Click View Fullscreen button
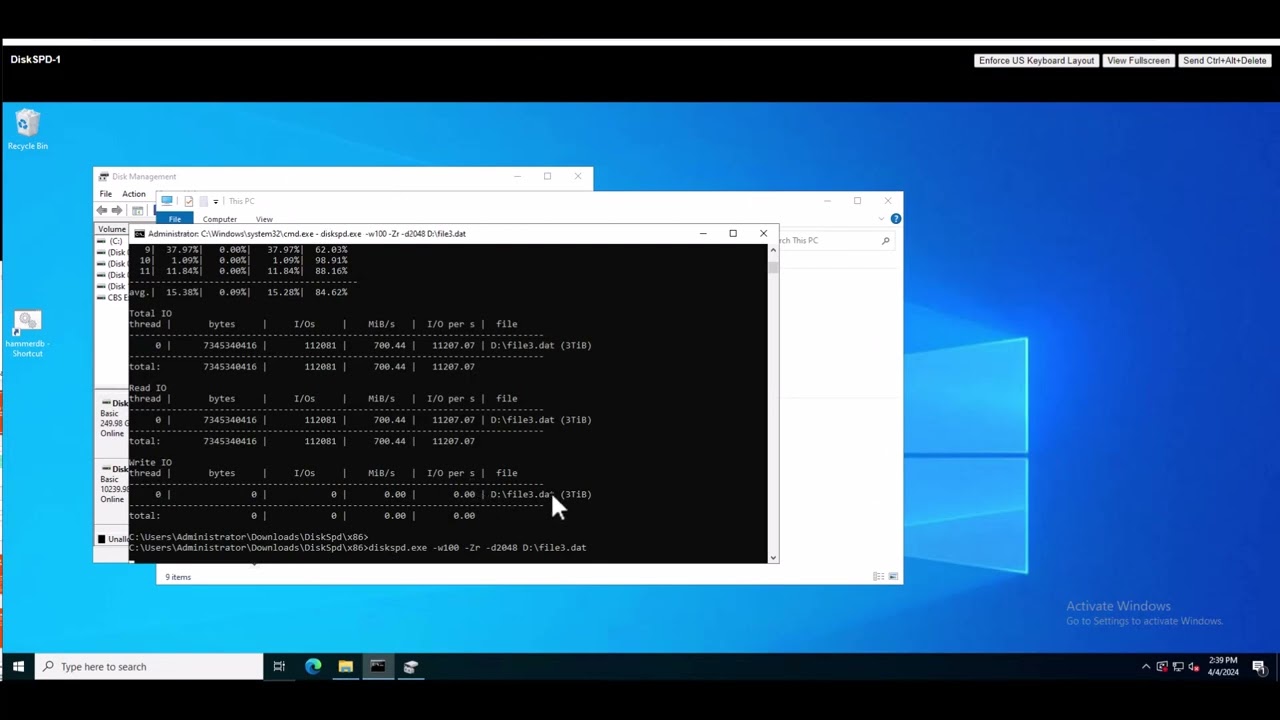 coord(1138,61)
